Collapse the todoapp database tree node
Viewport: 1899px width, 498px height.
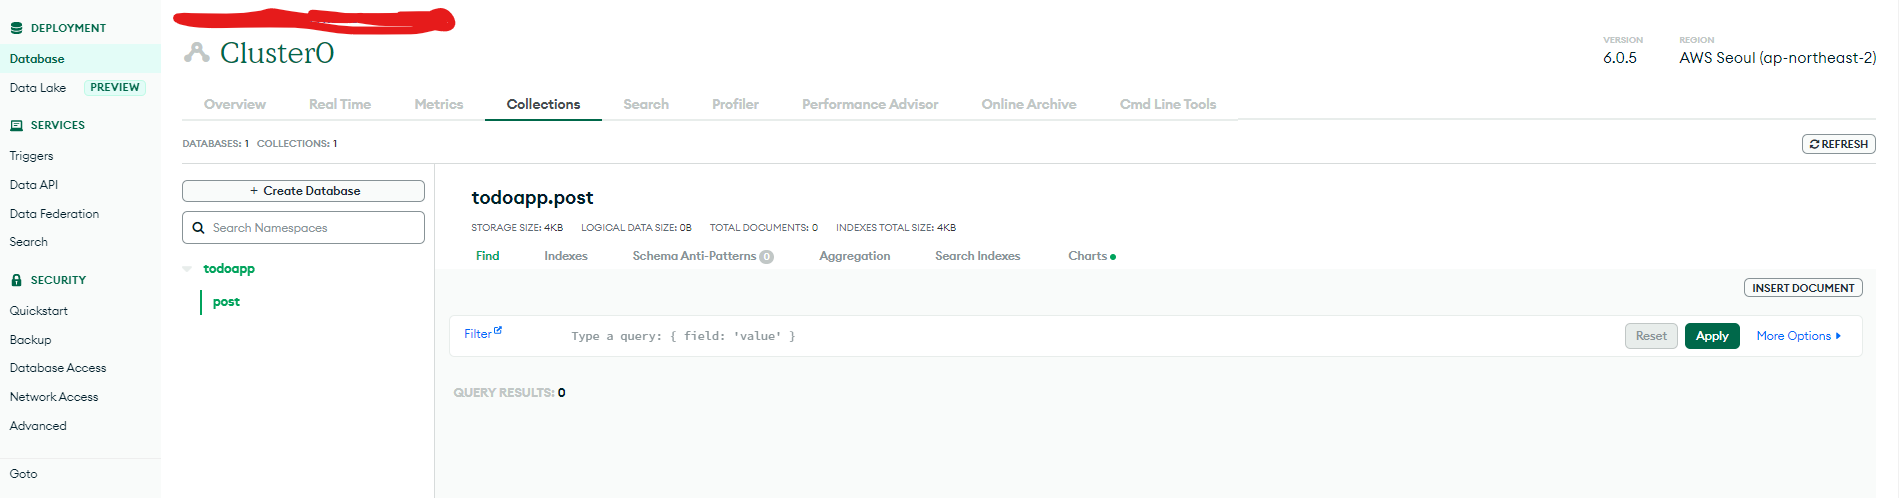(187, 269)
